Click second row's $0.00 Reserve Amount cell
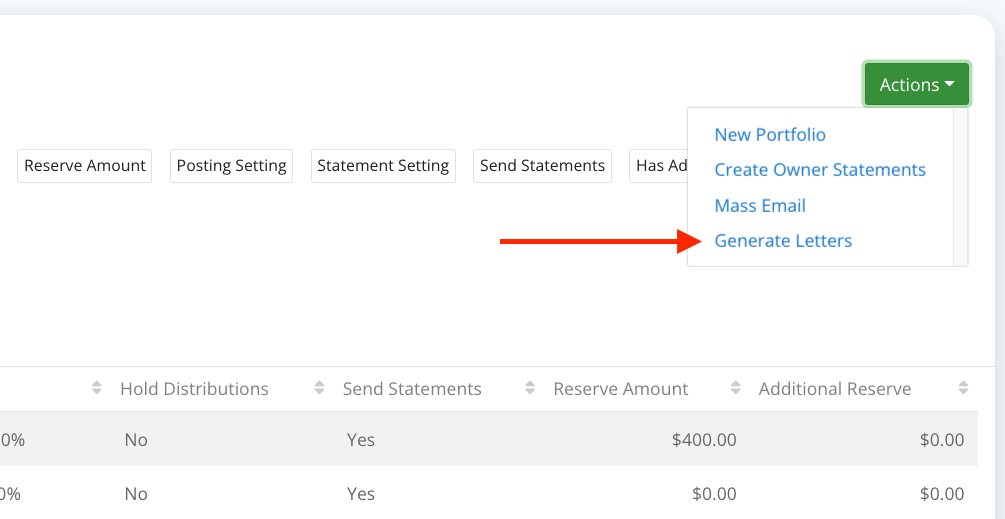The image size is (1005, 519). tap(713, 494)
